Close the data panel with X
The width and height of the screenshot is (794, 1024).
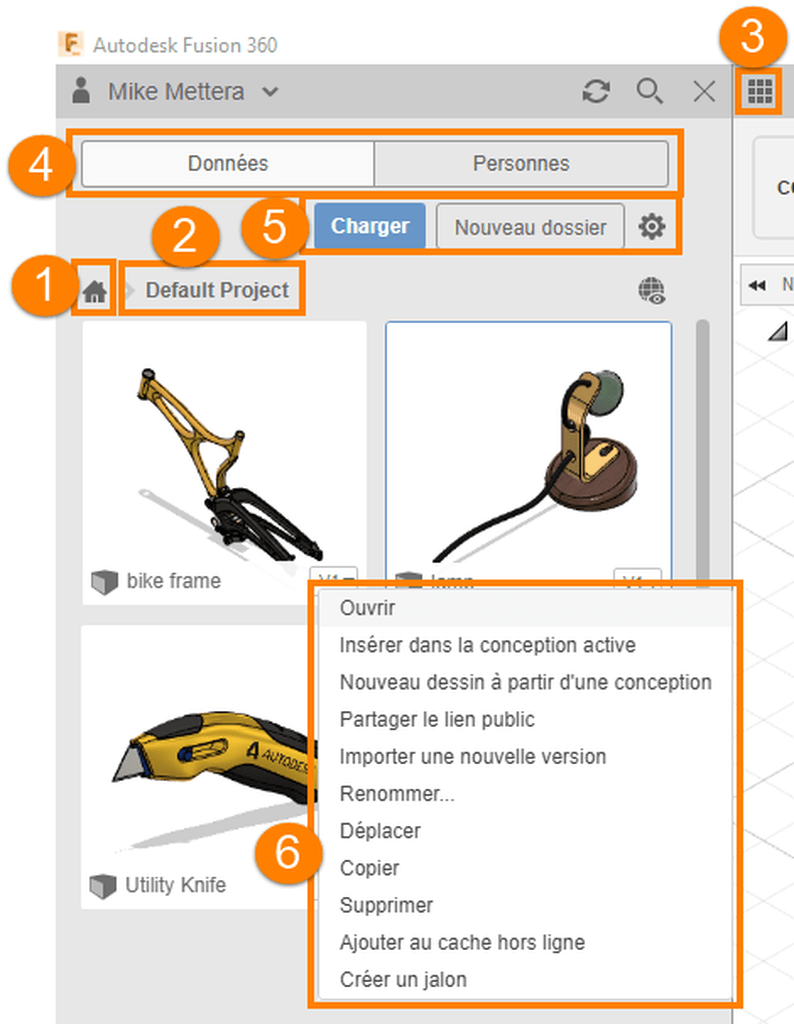pos(704,91)
